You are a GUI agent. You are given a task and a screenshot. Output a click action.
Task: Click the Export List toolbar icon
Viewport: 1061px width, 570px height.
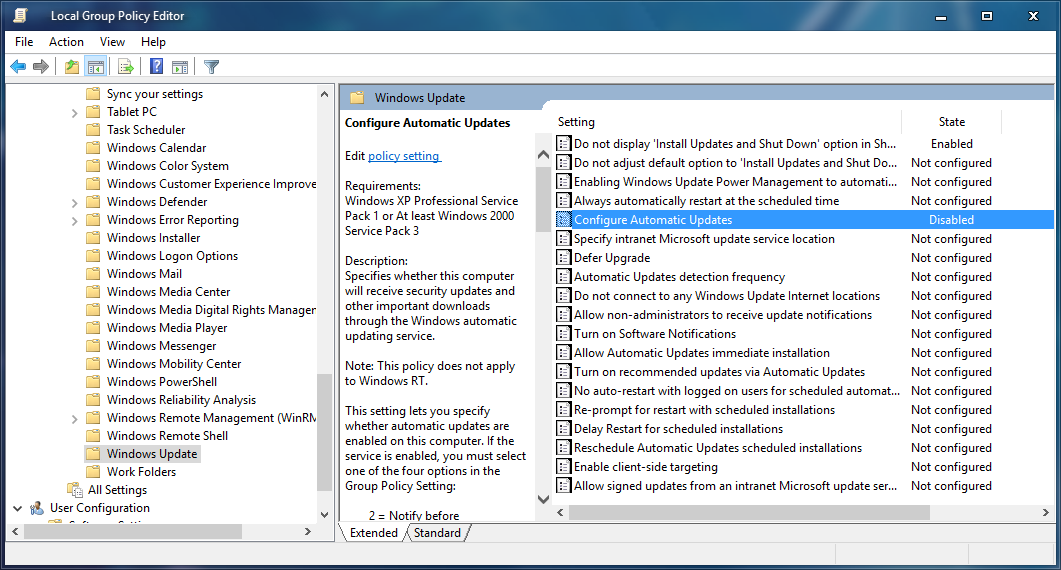[125, 66]
